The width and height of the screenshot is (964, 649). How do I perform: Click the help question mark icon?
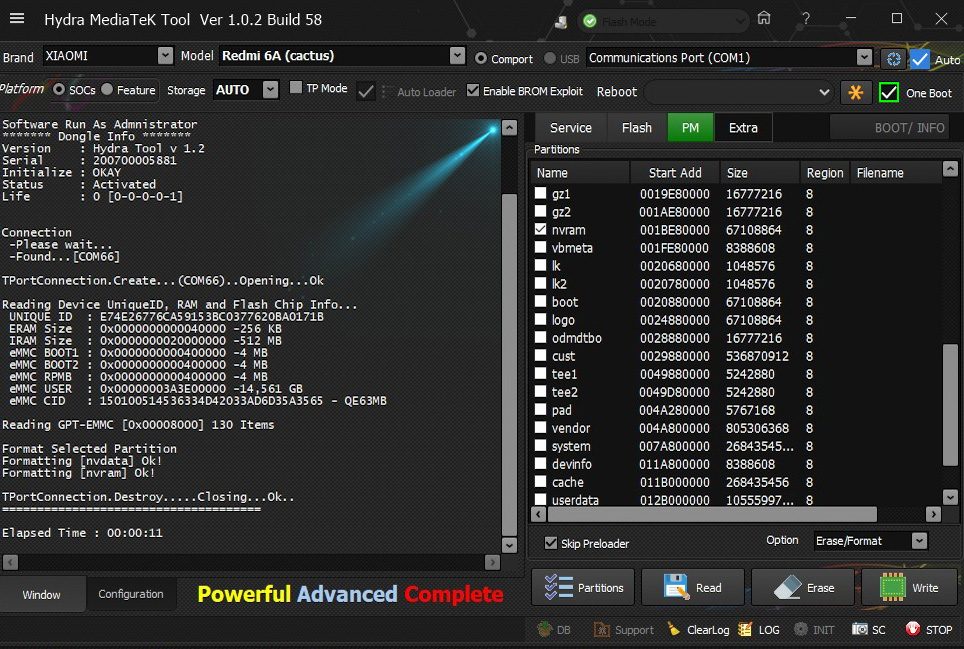[806, 18]
